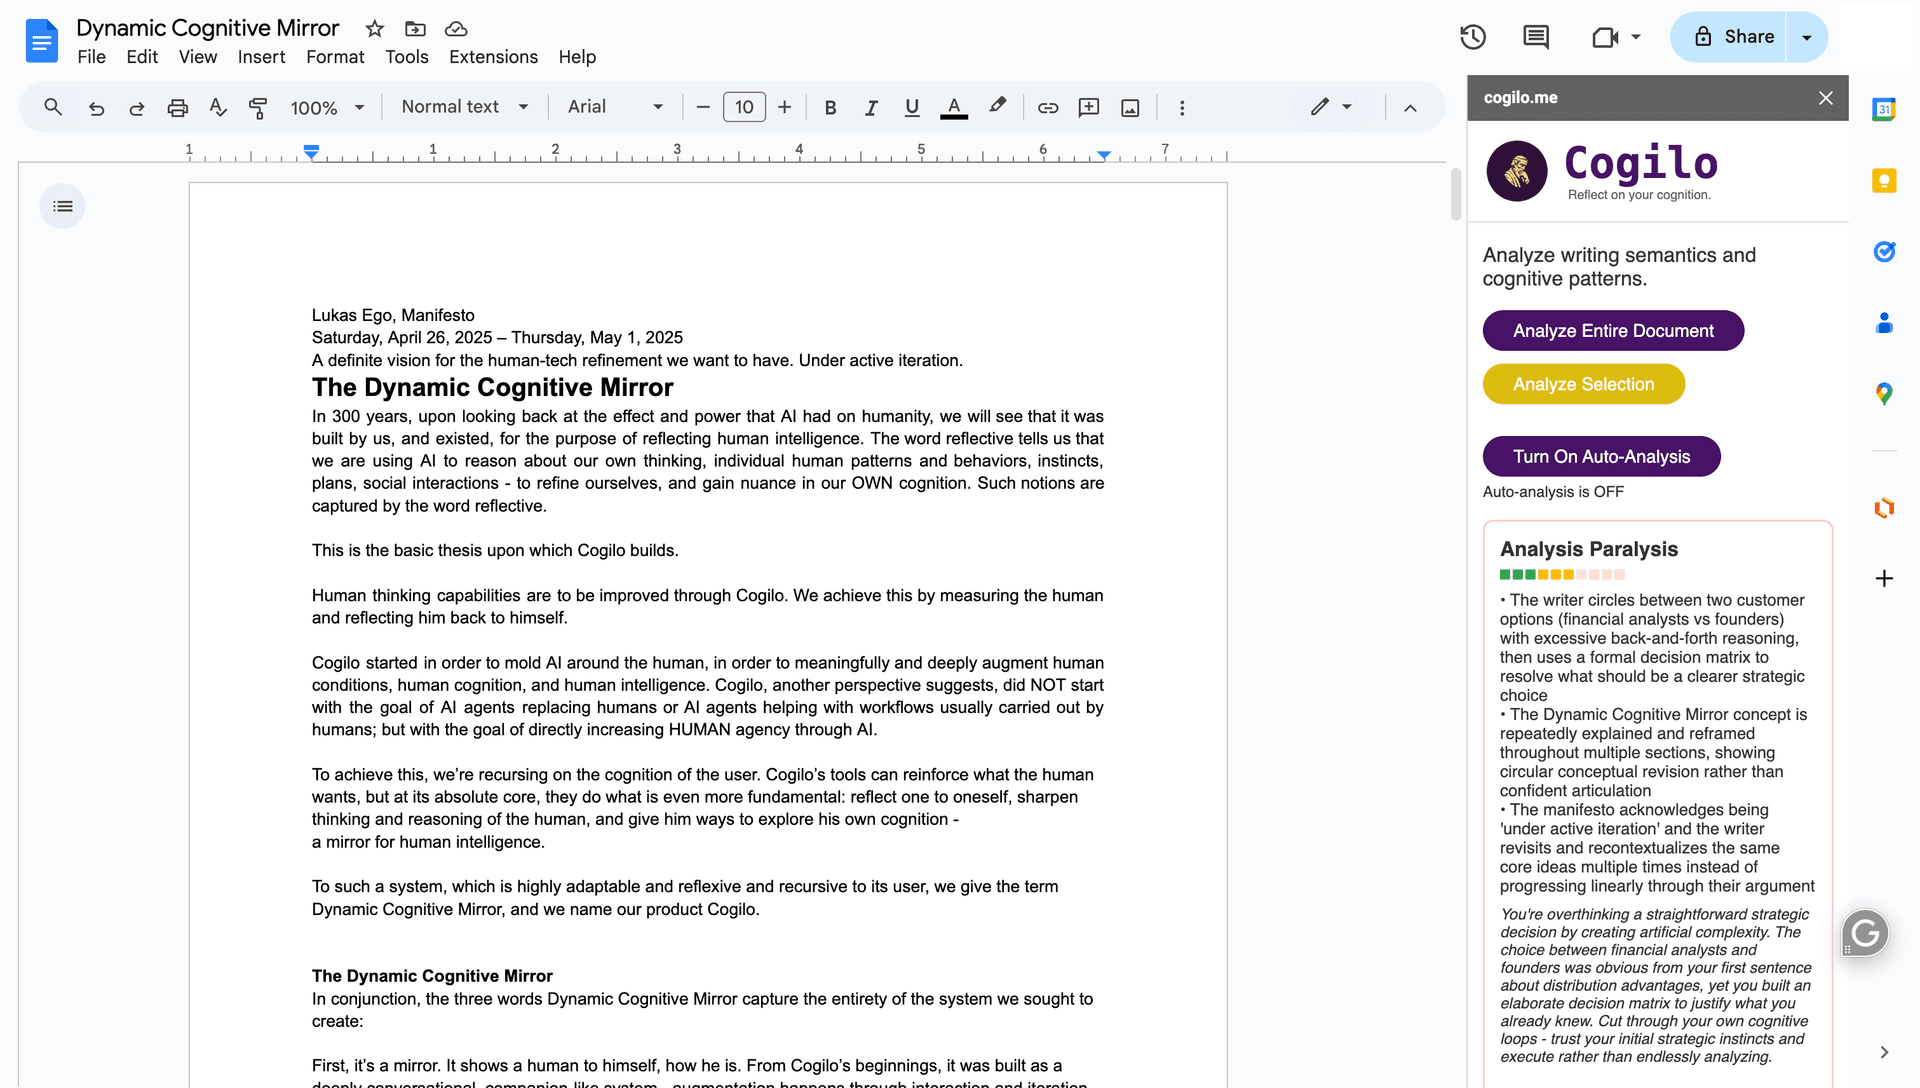1920x1088 pixels.
Task: Click the Office add-on side panel icon
Action: [1884, 508]
